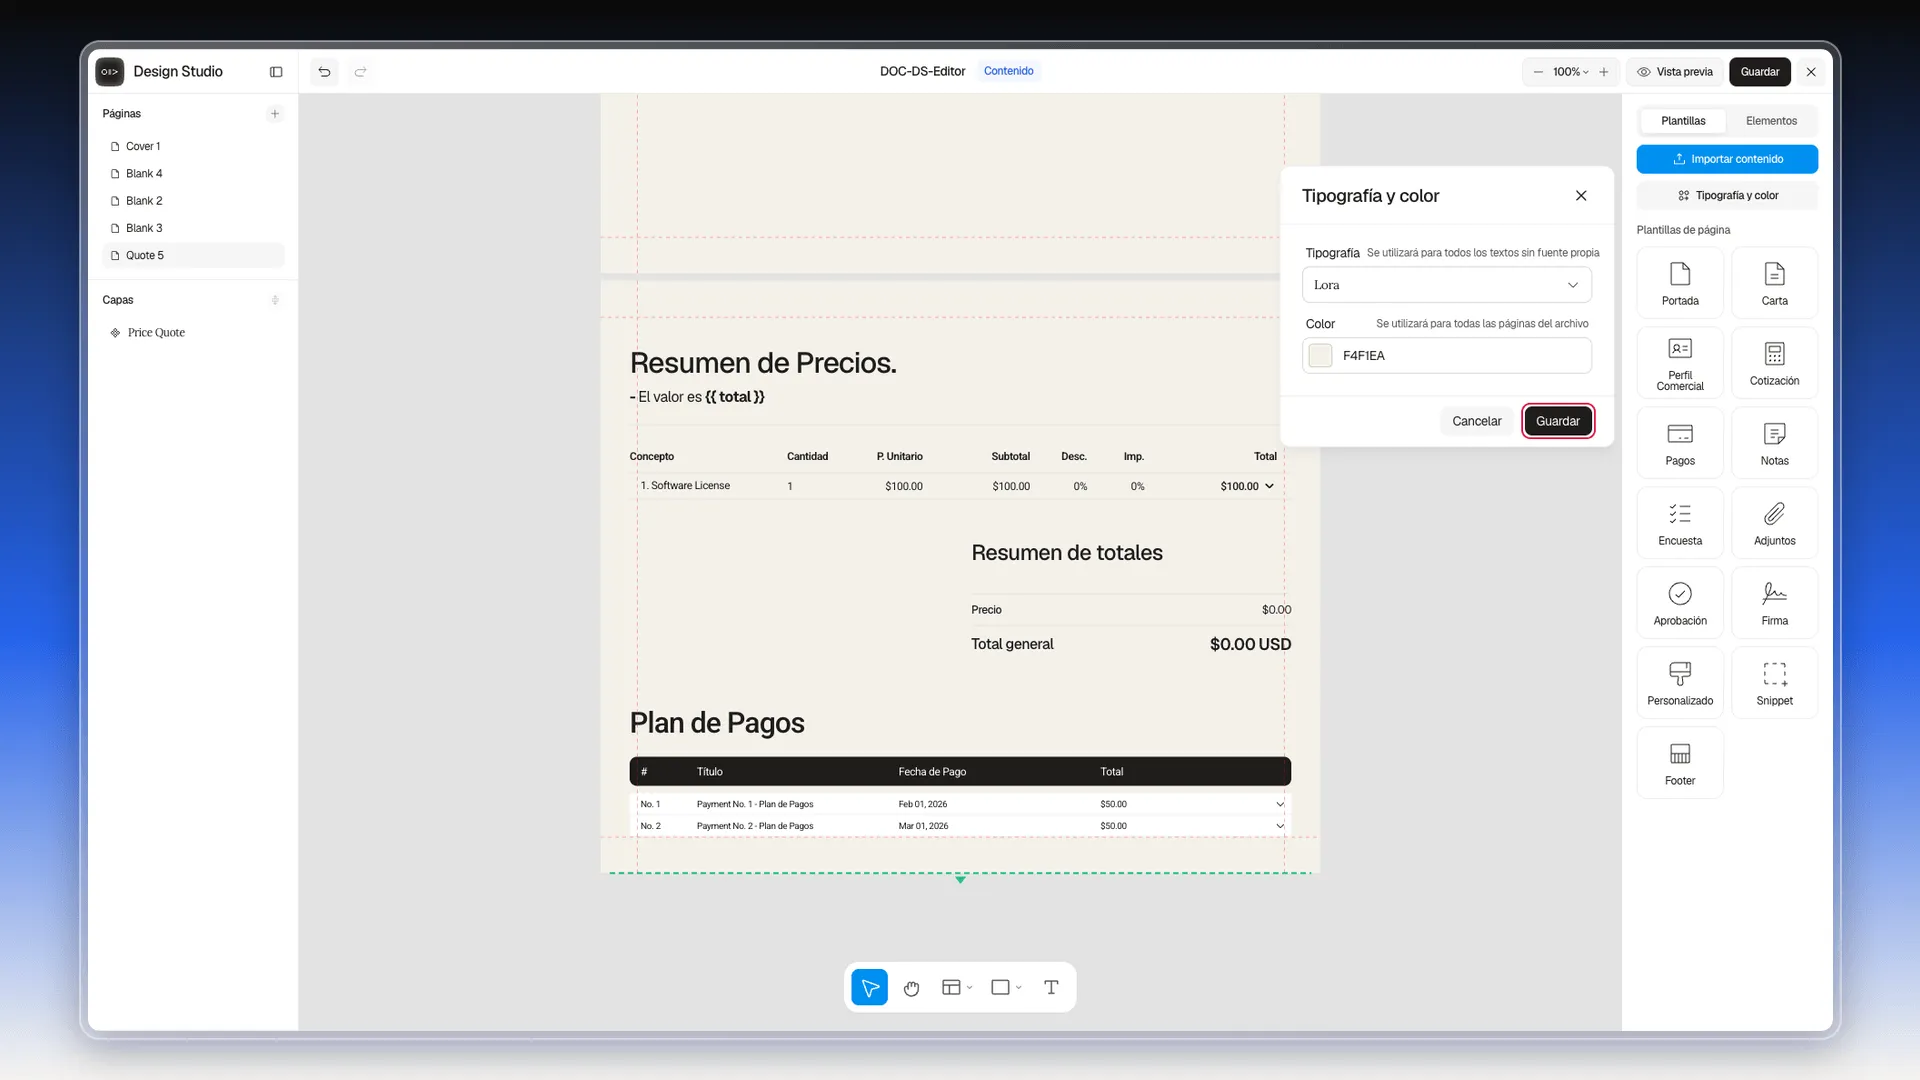Open the 100% zoom level dropdown
Image resolution: width=1920 pixels, height=1080 pixels.
(1570, 72)
